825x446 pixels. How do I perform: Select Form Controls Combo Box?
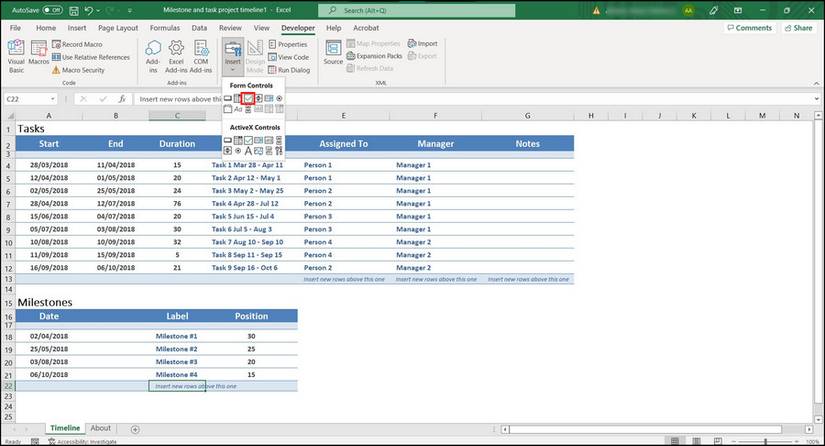tap(238, 98)
